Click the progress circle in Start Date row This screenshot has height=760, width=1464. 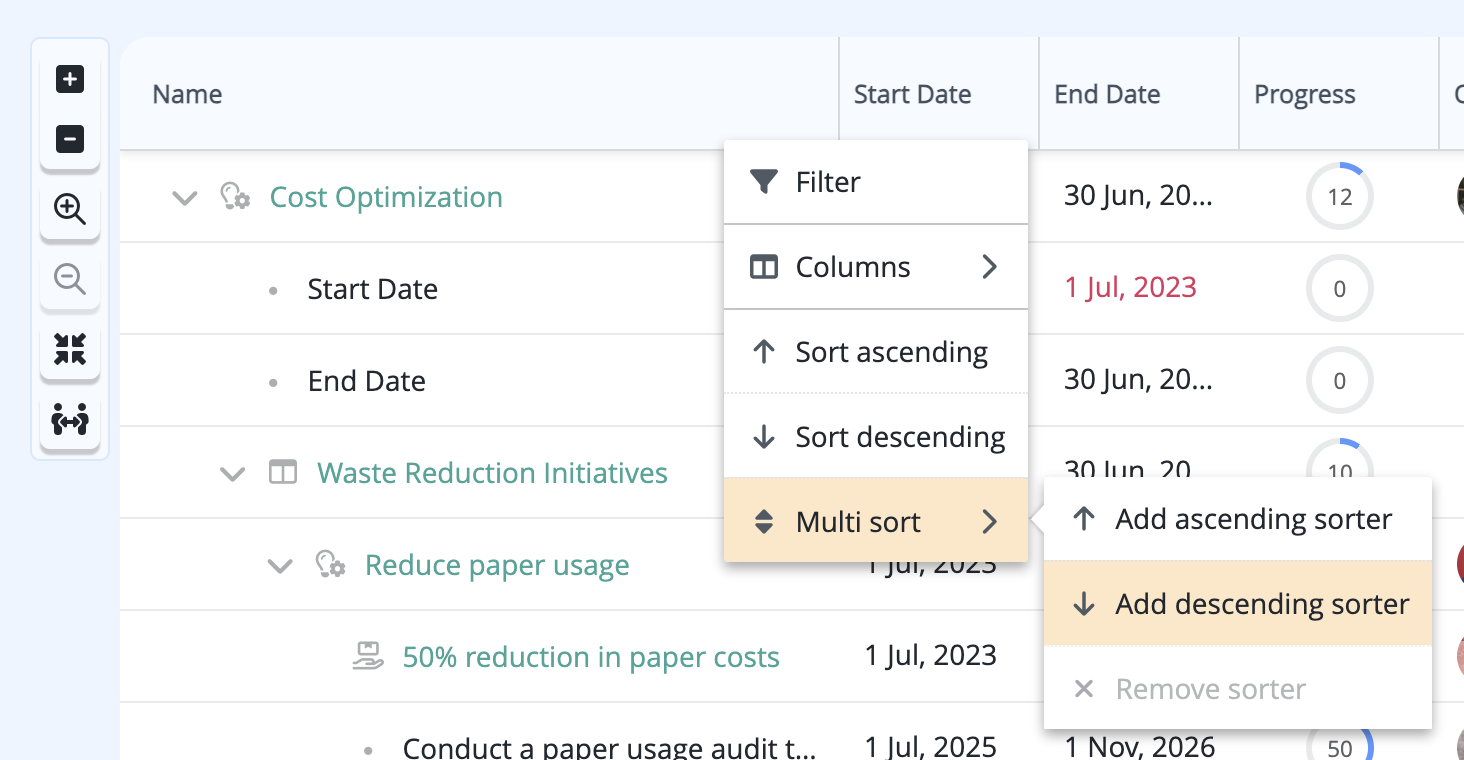[1340, 288]
